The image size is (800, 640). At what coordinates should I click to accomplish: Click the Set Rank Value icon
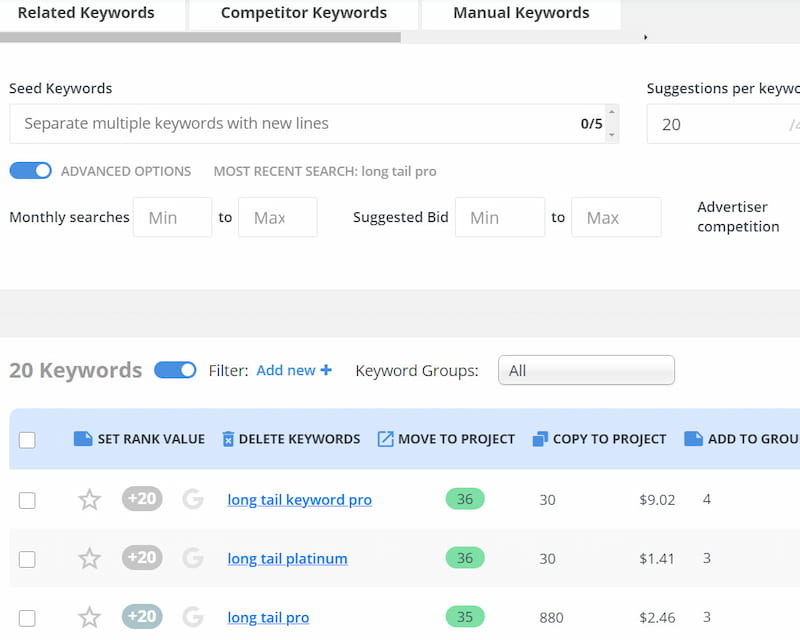[83, 439]
